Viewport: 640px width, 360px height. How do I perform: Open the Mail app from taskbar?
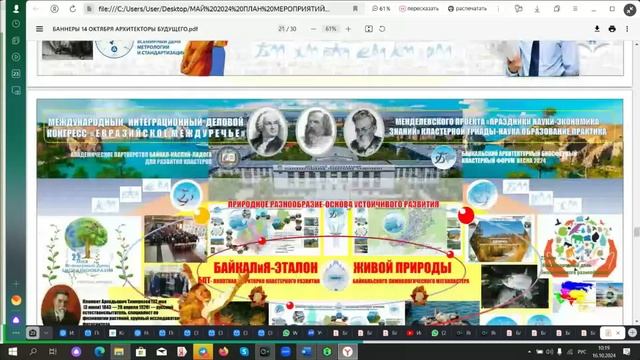click(x=162, y=351)
